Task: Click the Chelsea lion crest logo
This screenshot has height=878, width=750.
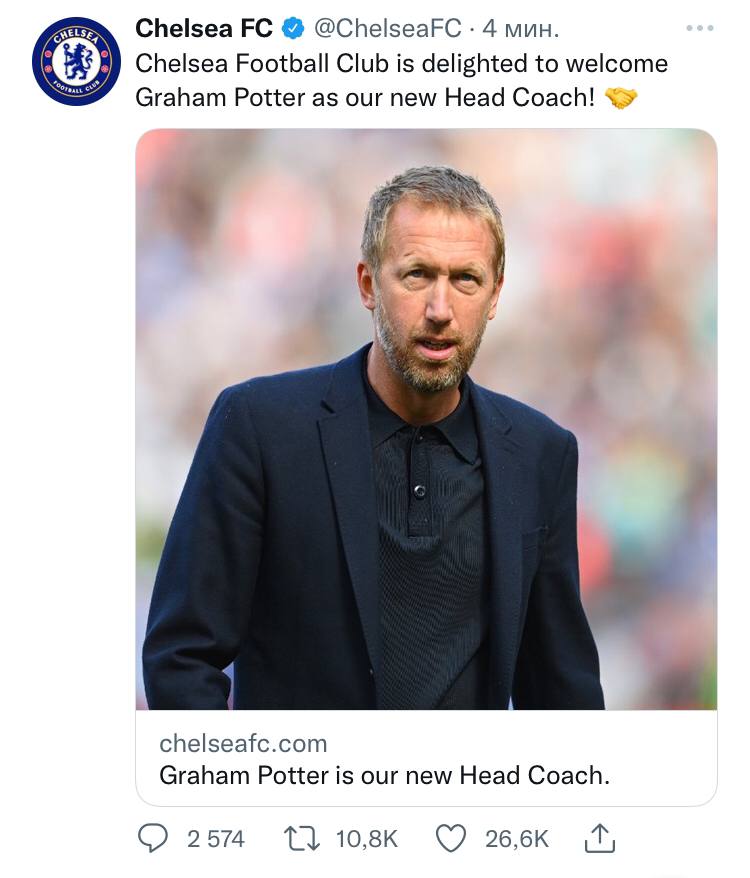Action: (x=77, y=62)
